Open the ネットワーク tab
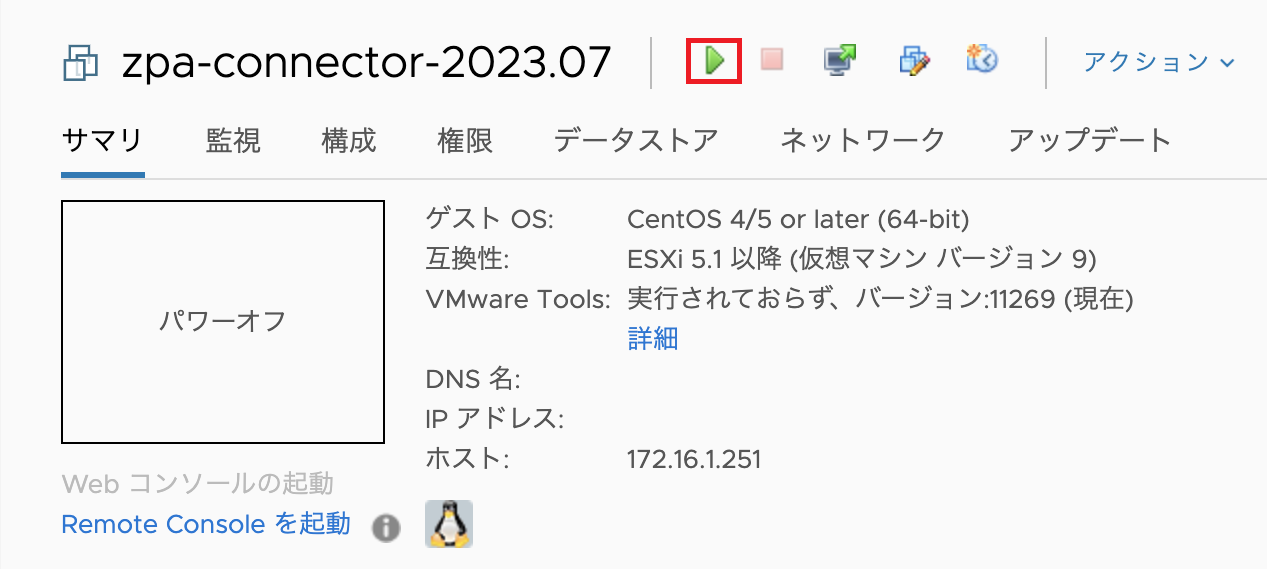 [x=863, y=140]
